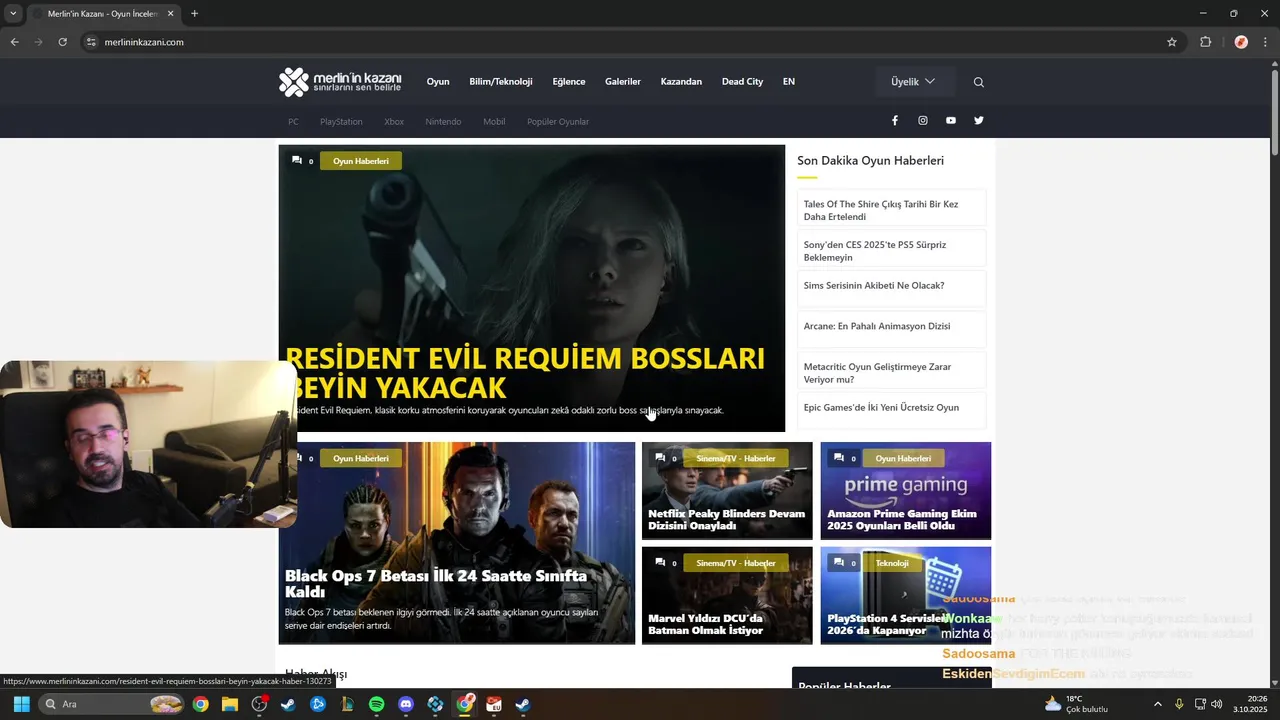
Task: Open the Facebook social icon
Action: (895, 120)
